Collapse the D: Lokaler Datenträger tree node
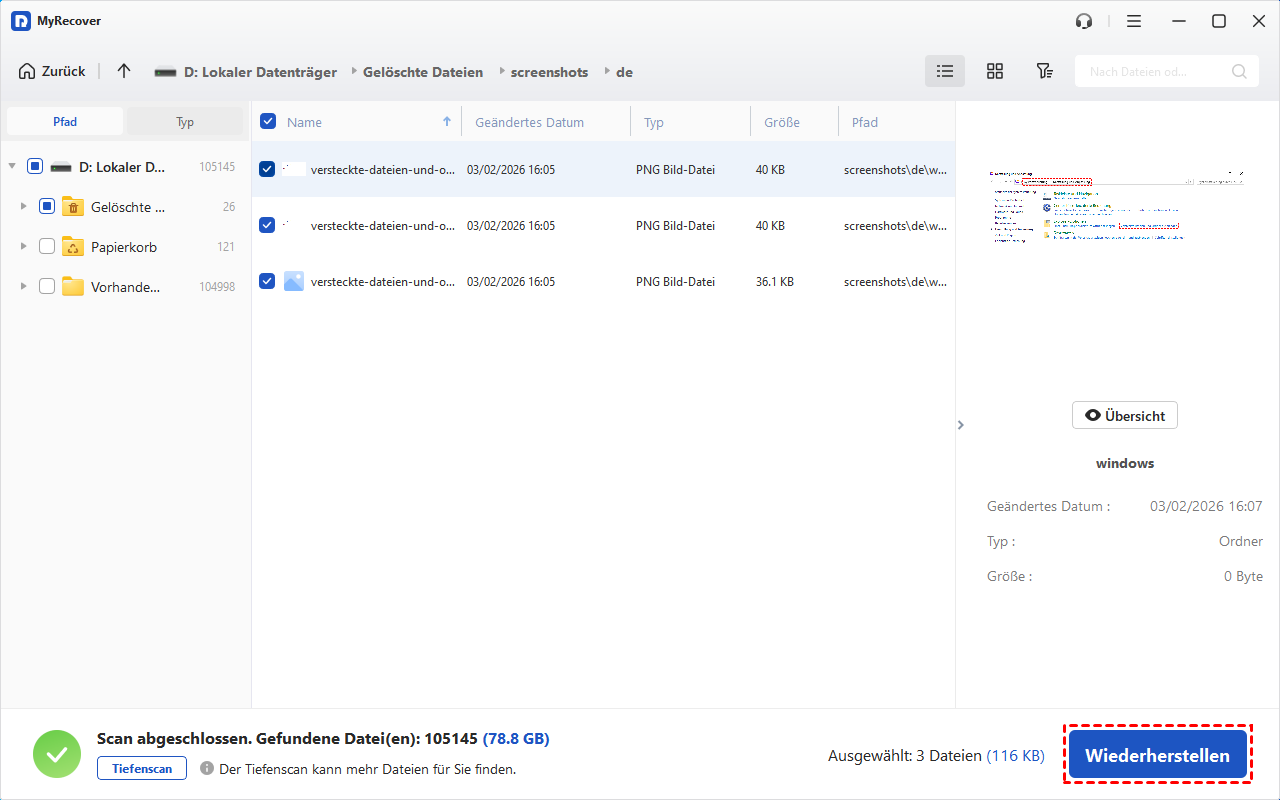 [12, 167]
